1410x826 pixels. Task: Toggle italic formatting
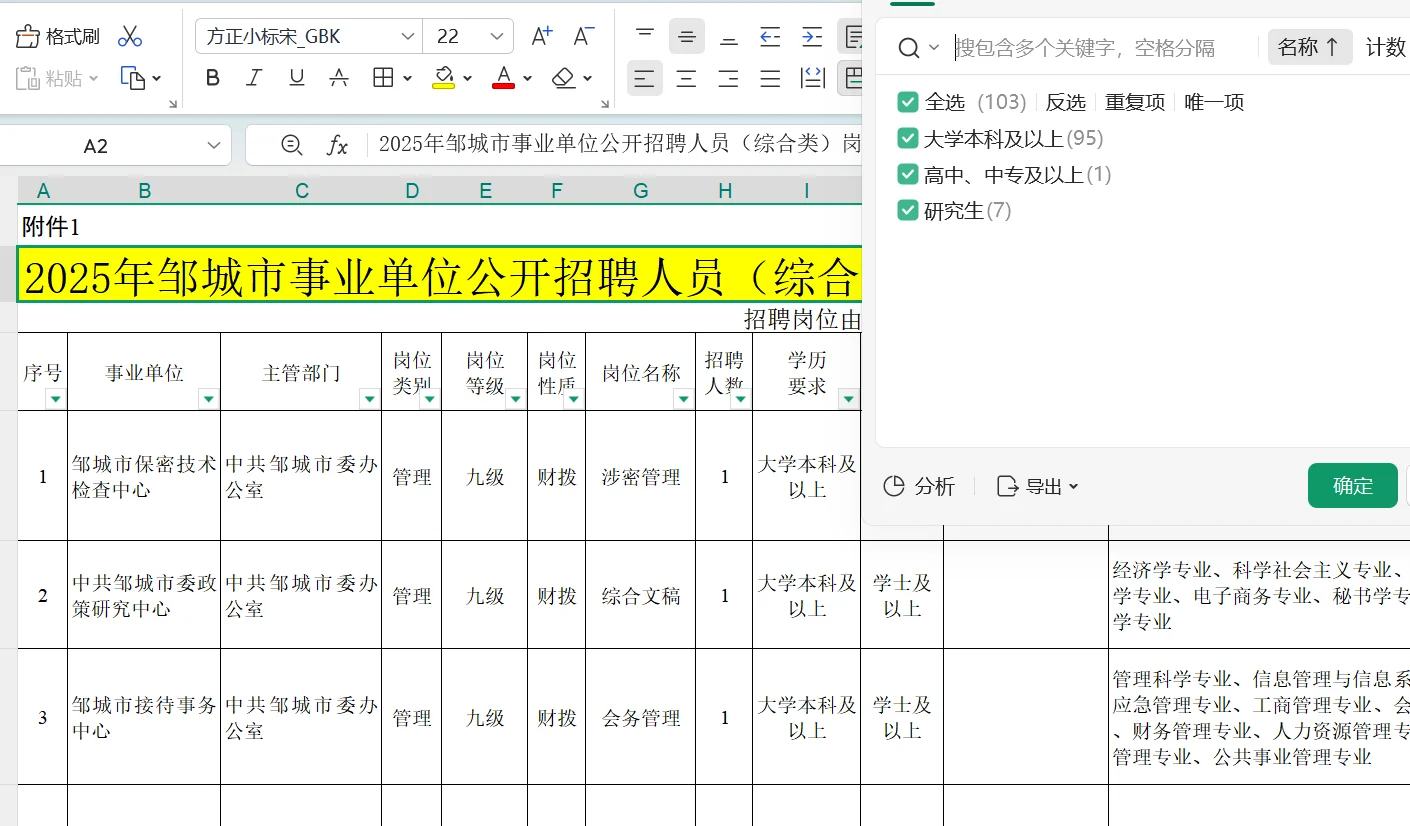click(254, 77)
